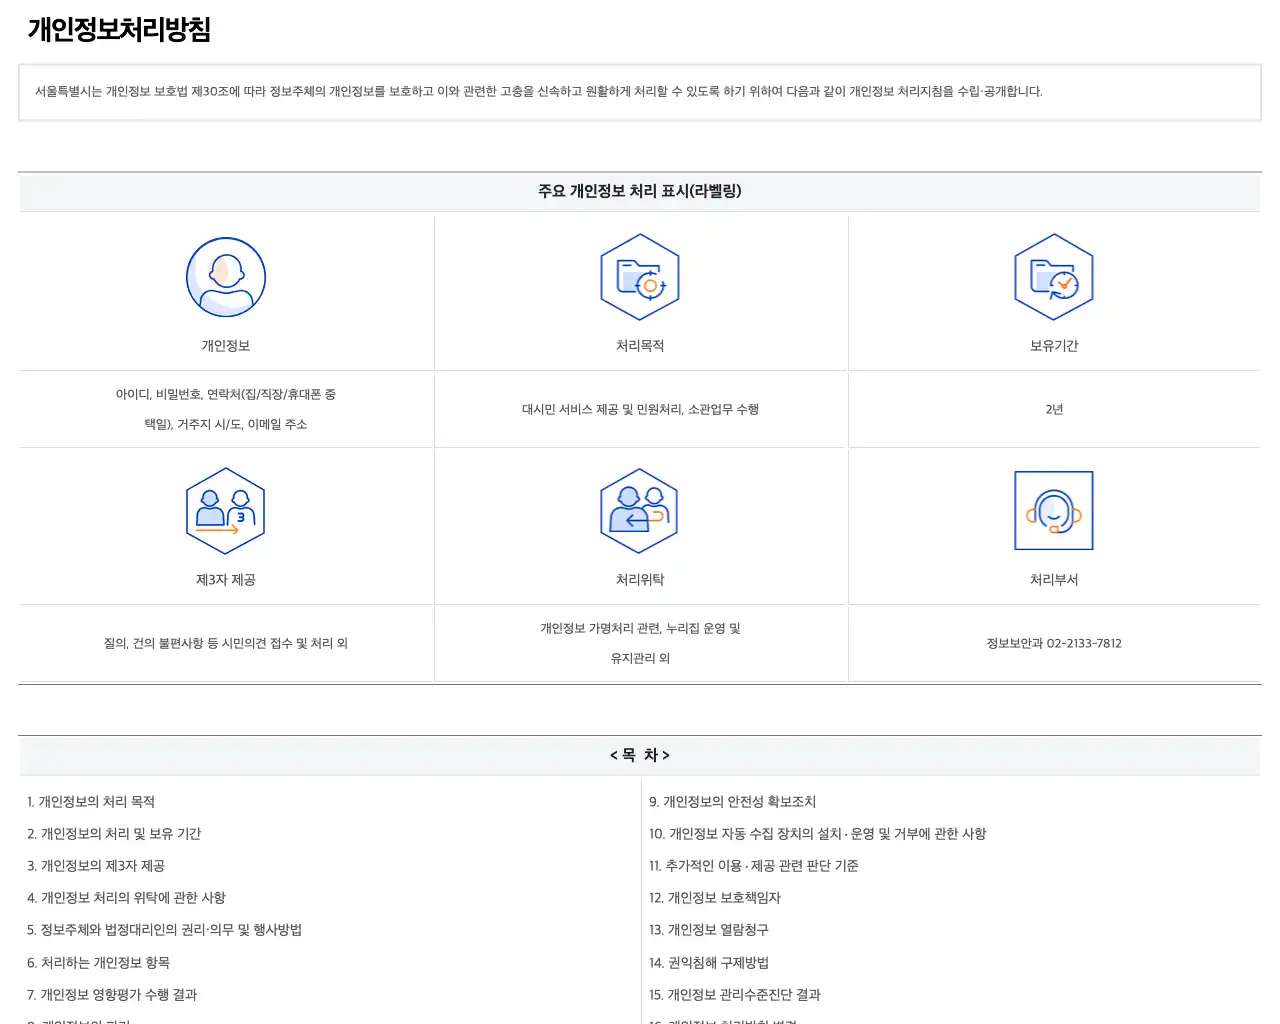Click the 아이디, 비밀번호, 연락처 description text
This screenshot has height=1024, width=1280.
click(226, 409)
